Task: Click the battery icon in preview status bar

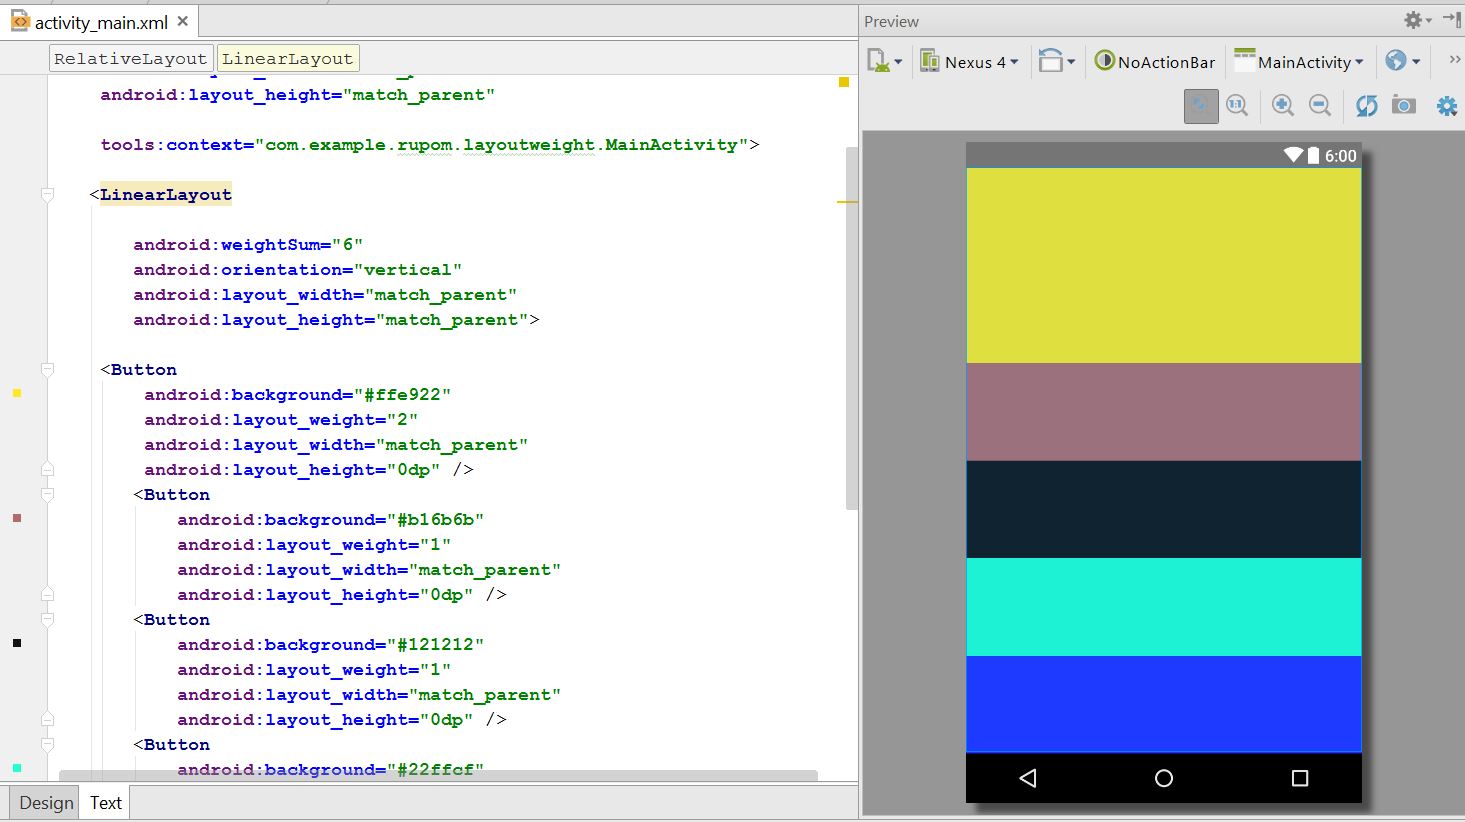Action: click(1313, 155)
